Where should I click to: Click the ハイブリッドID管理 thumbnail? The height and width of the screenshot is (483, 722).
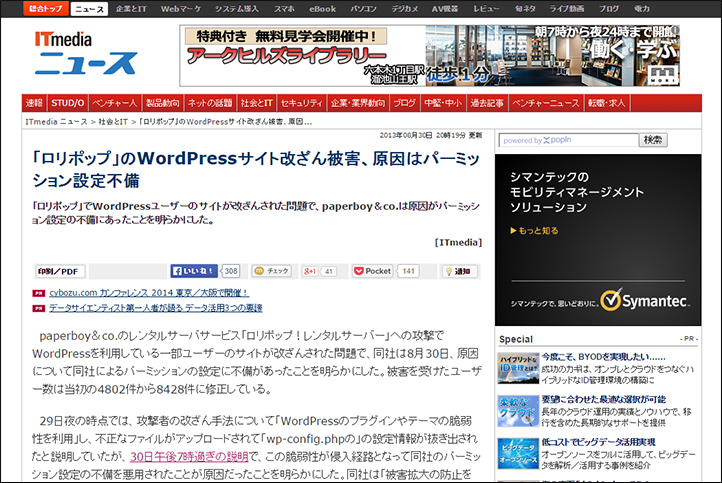[x=518, y=368]
